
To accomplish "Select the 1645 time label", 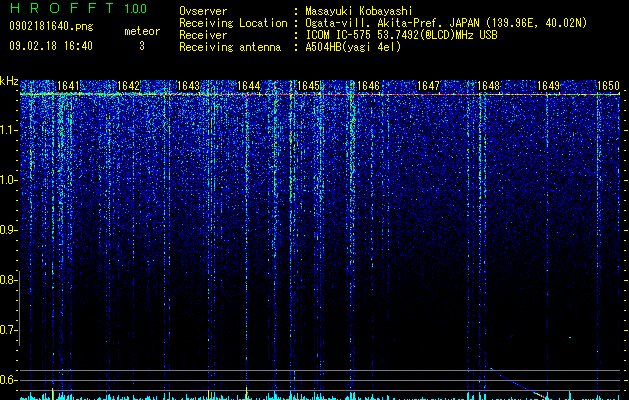I will [308, 86].
